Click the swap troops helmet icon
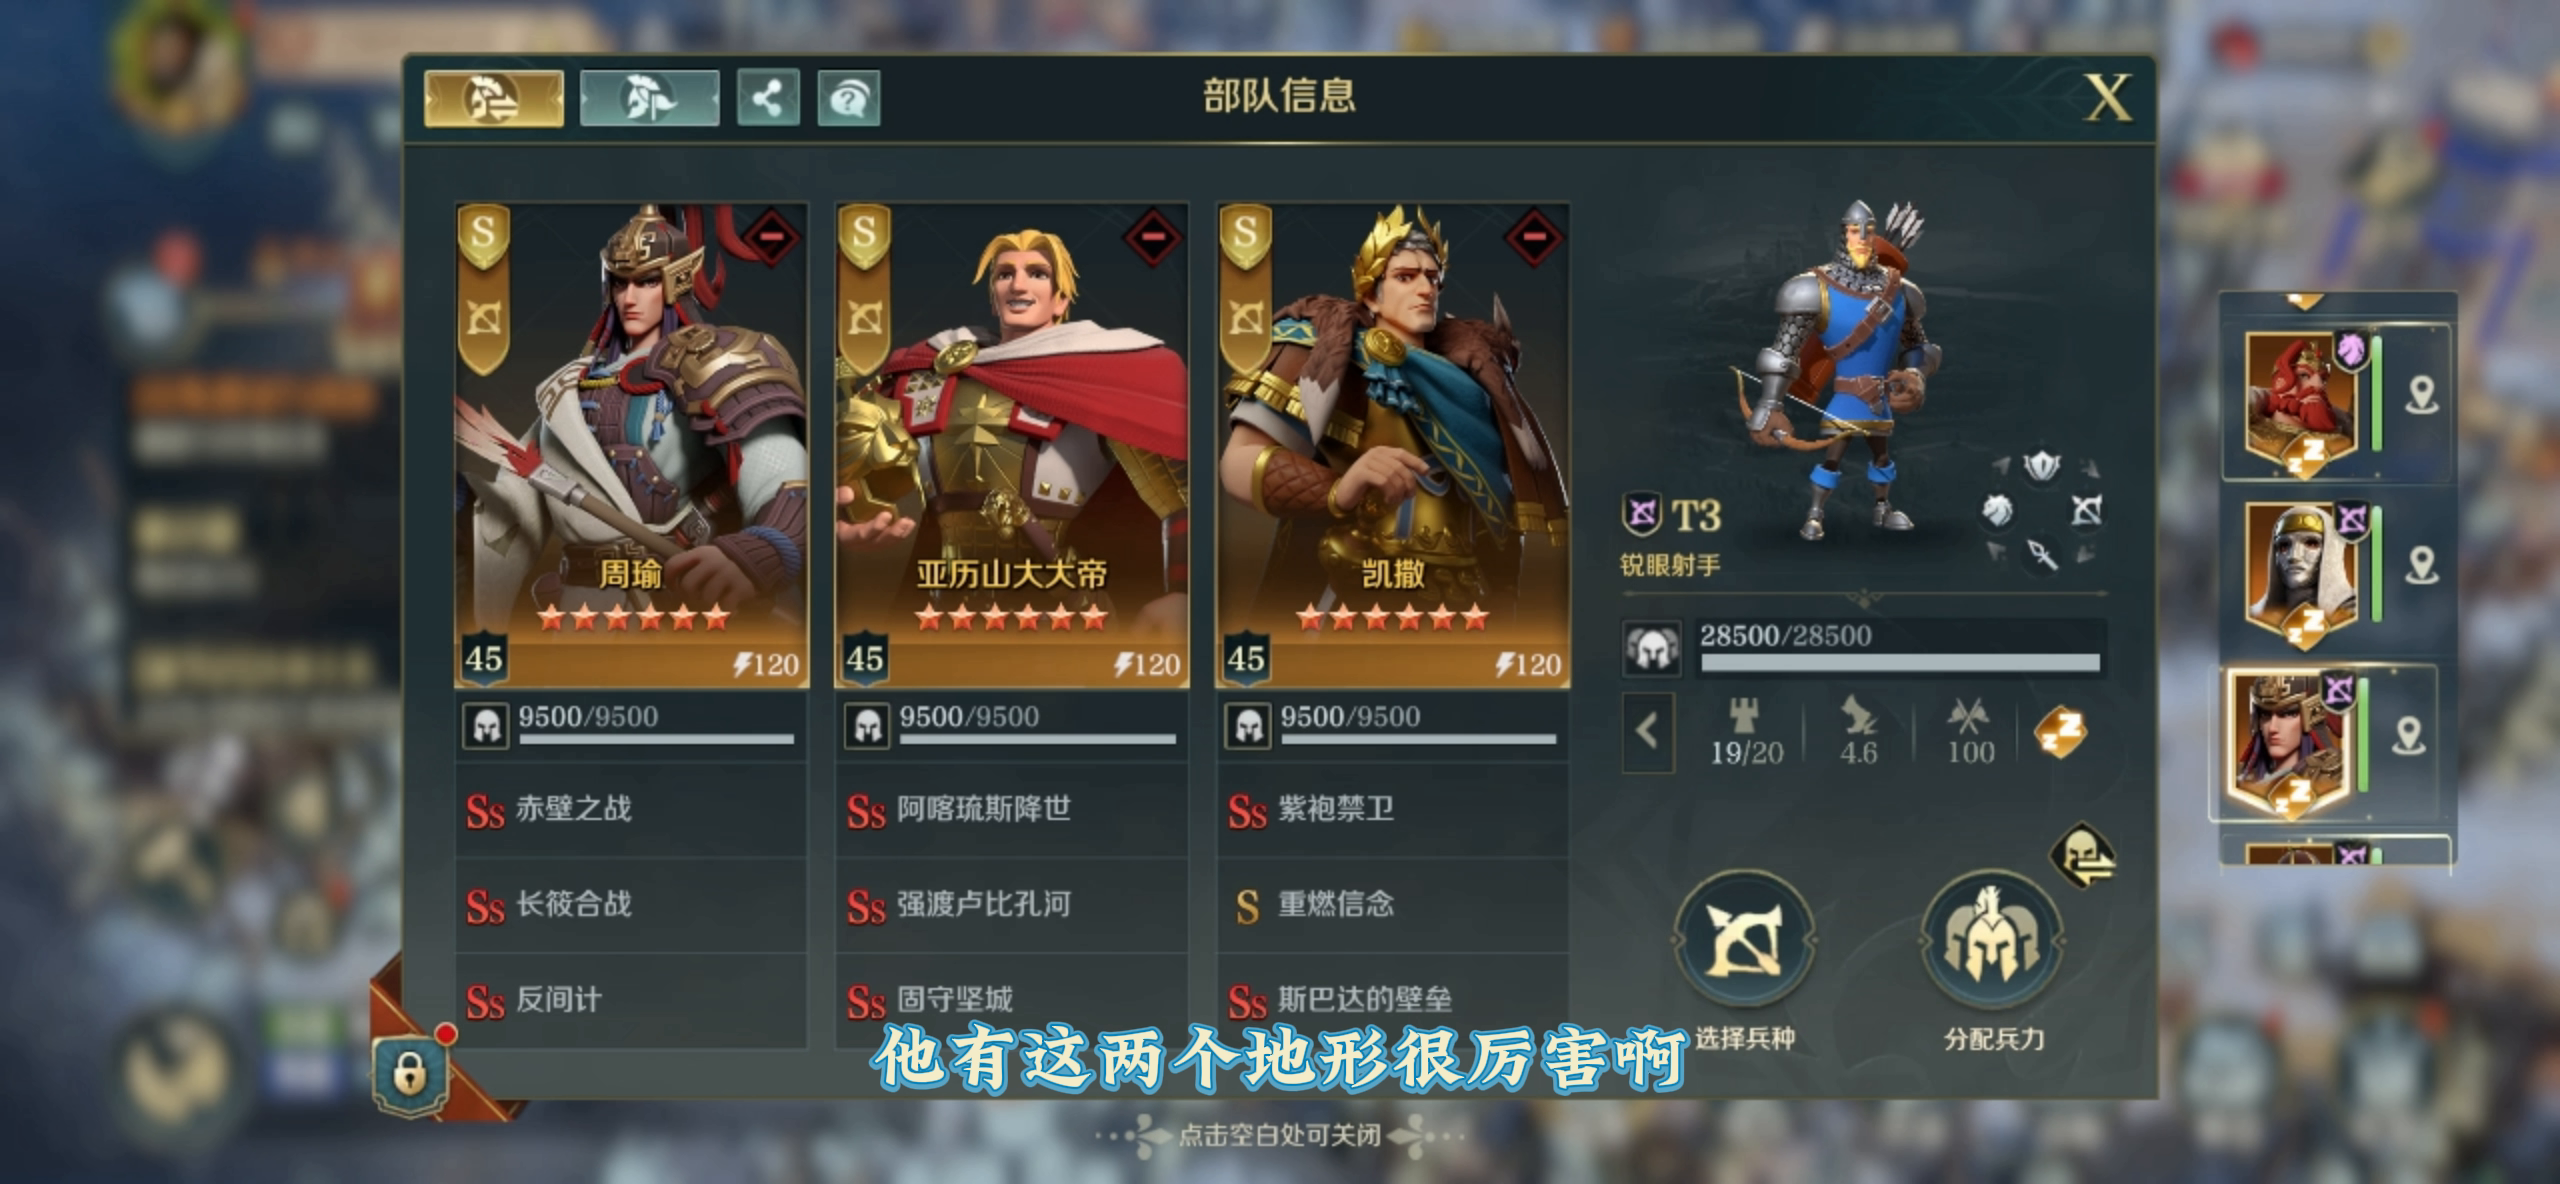 point(2084,856)
